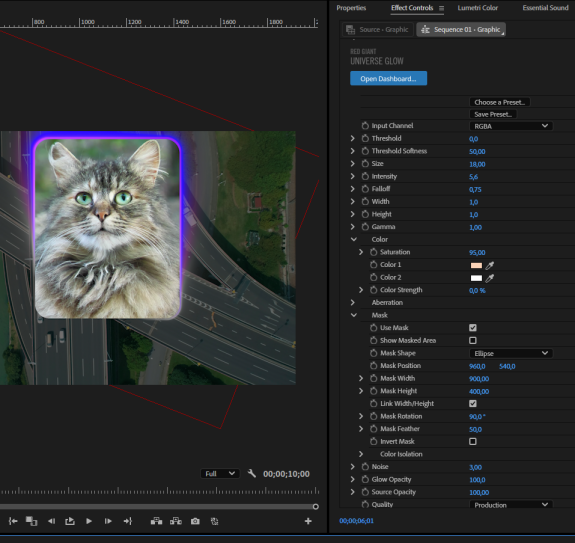Click the cat image in preview

click(x=108, y=228)
